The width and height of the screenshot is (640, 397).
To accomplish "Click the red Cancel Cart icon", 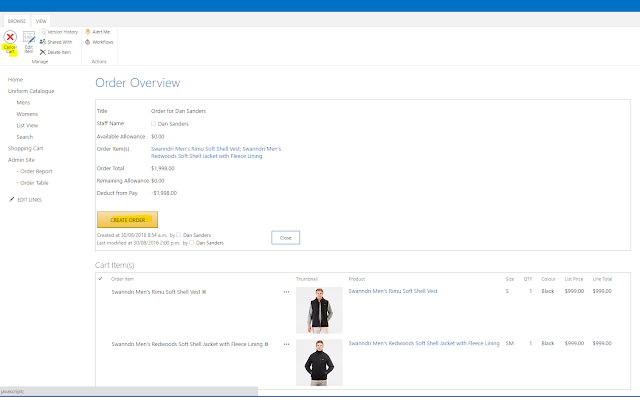I will (x=10, y=37).
